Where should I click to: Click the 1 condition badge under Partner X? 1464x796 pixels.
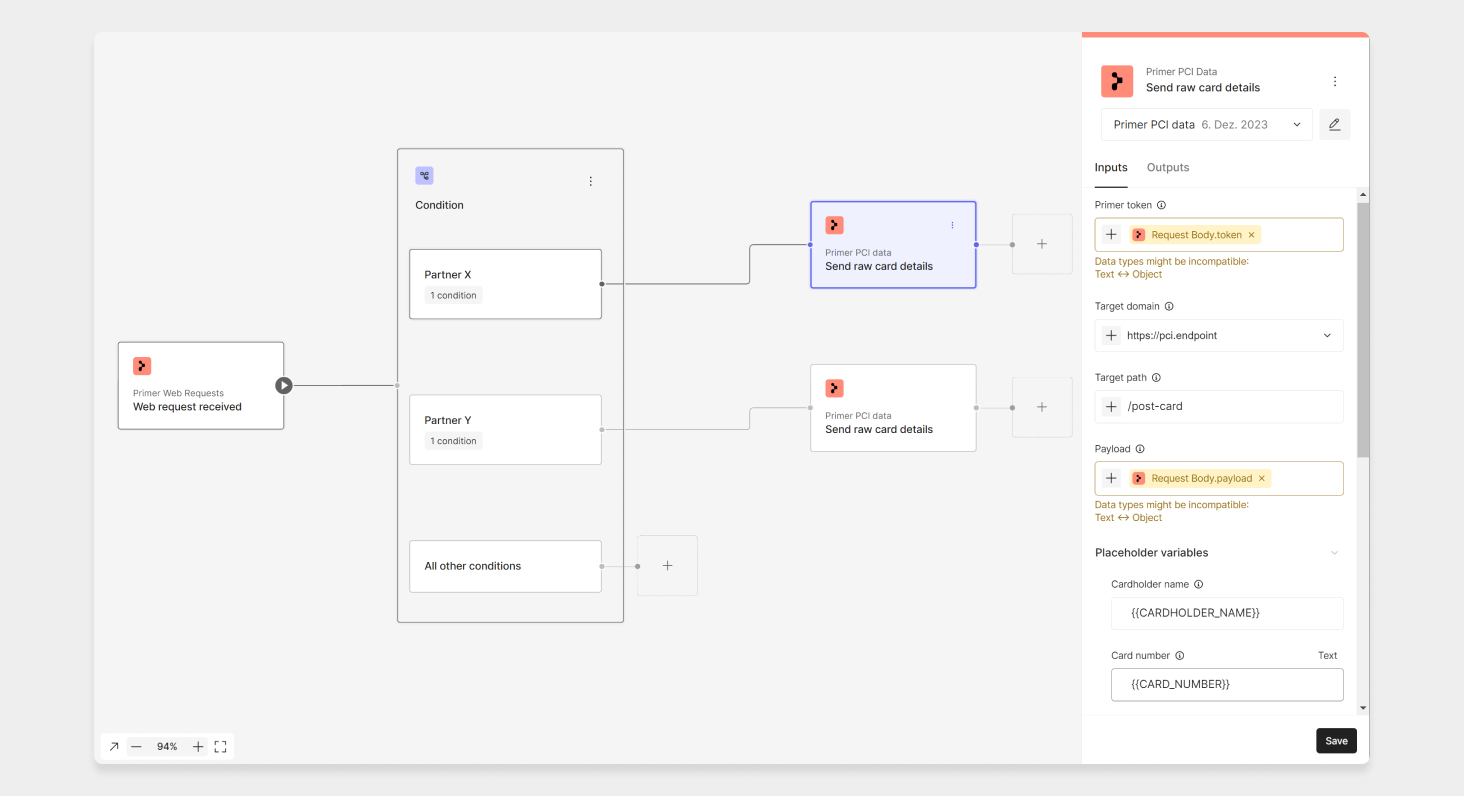point(453,295)
